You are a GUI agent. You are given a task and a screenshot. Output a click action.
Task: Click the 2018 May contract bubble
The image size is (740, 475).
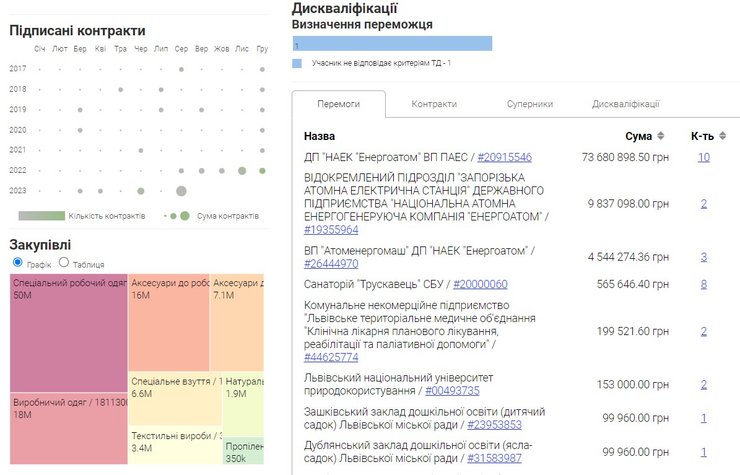(x=121, y=90)
